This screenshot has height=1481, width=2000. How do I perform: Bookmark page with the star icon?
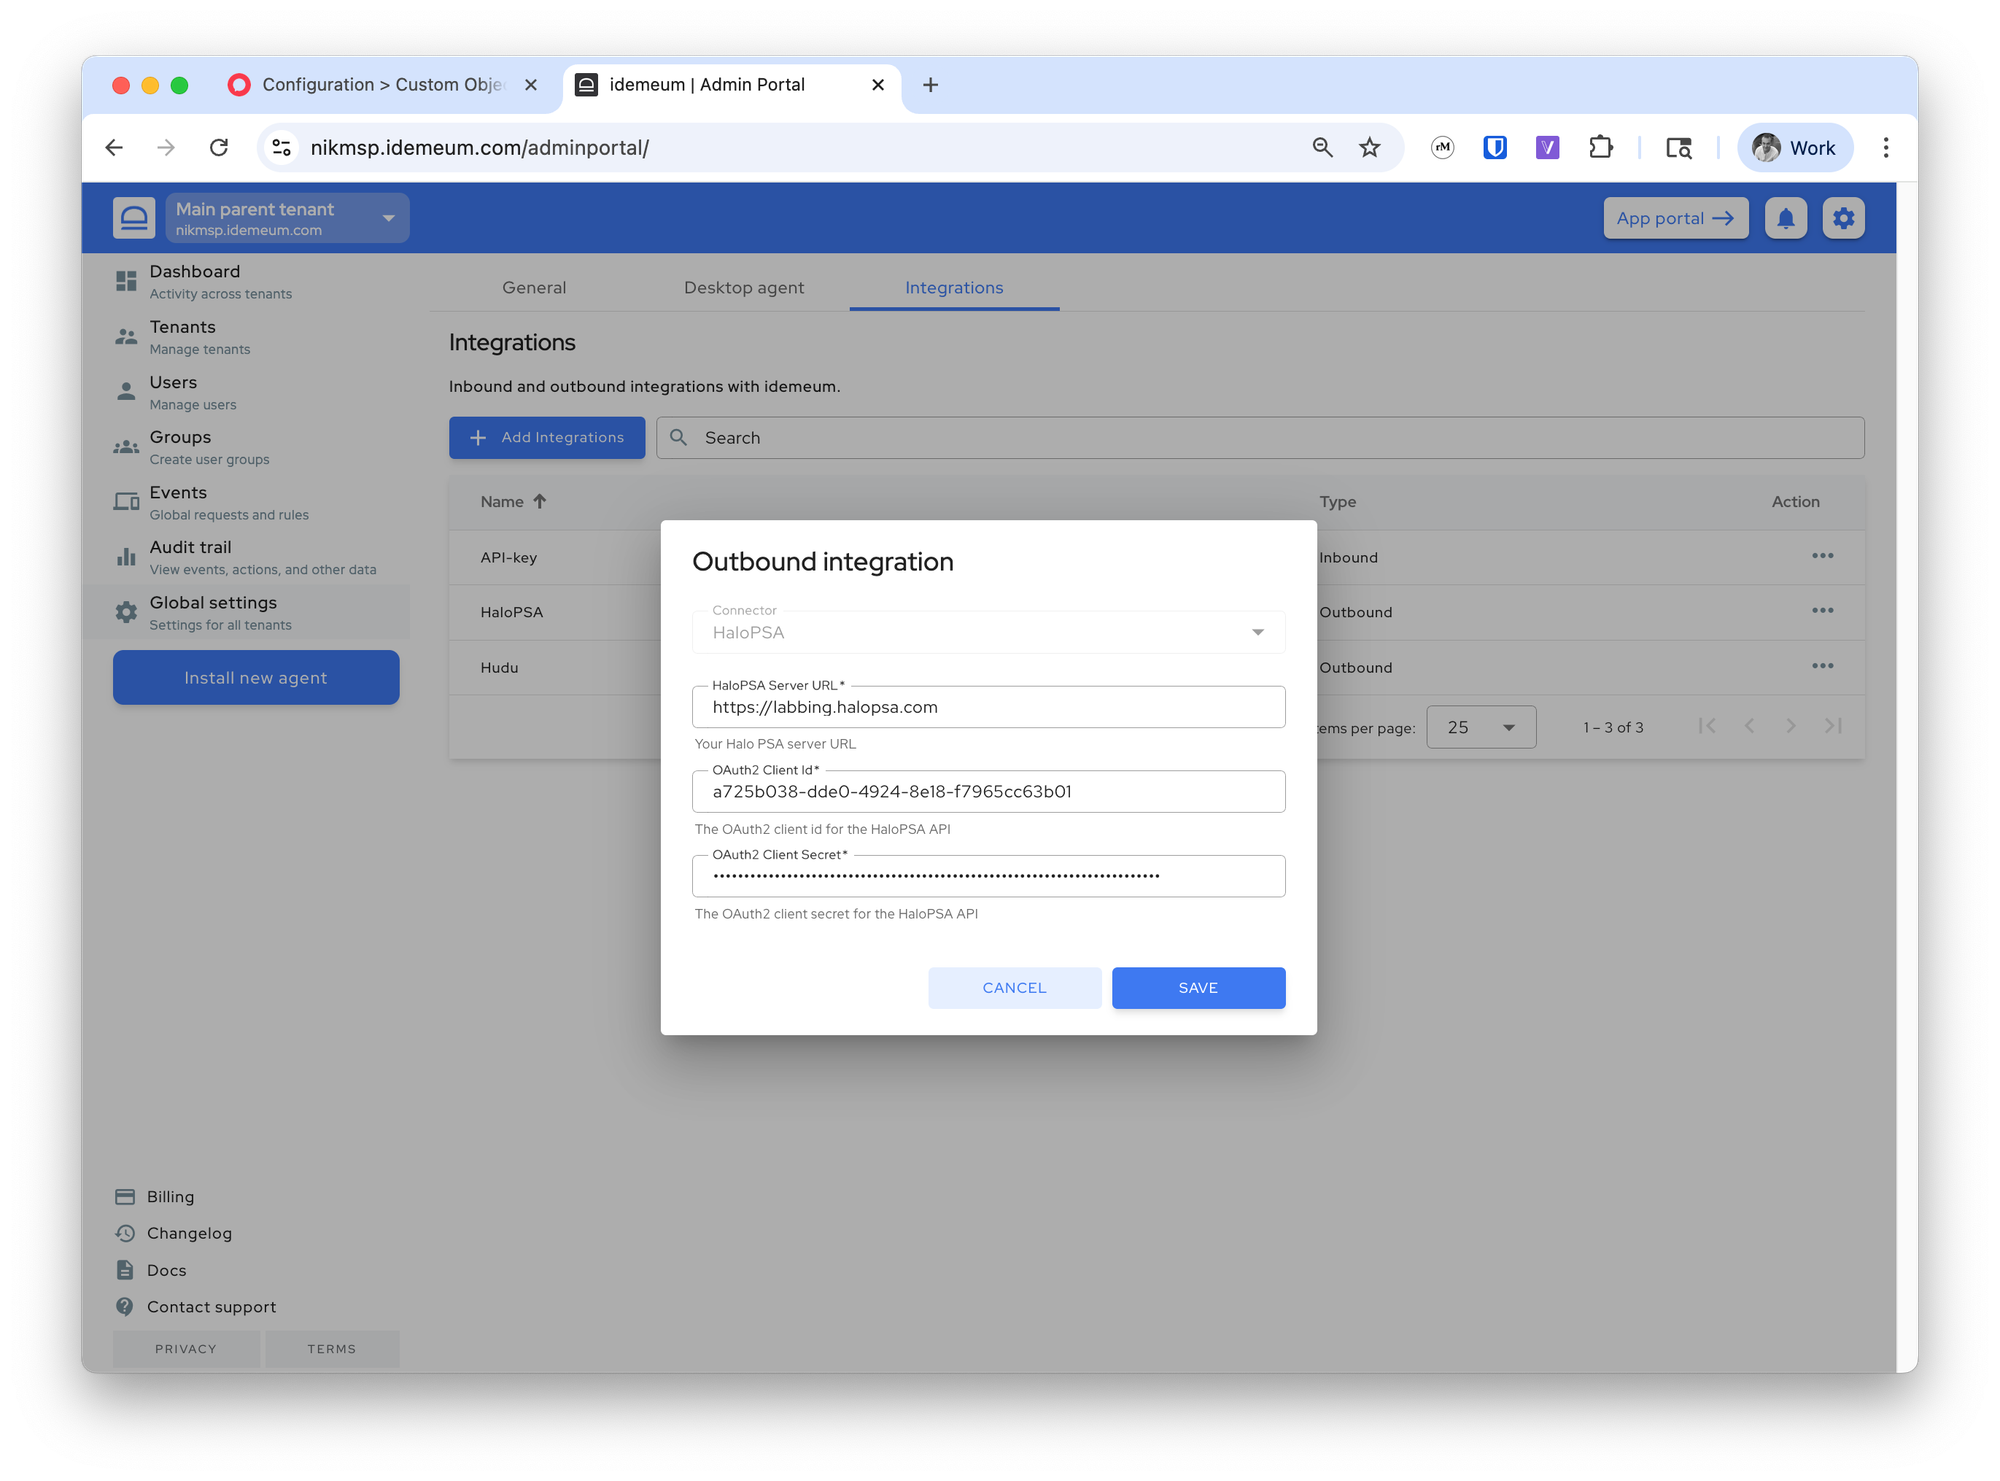click(x=1369, y=148)
